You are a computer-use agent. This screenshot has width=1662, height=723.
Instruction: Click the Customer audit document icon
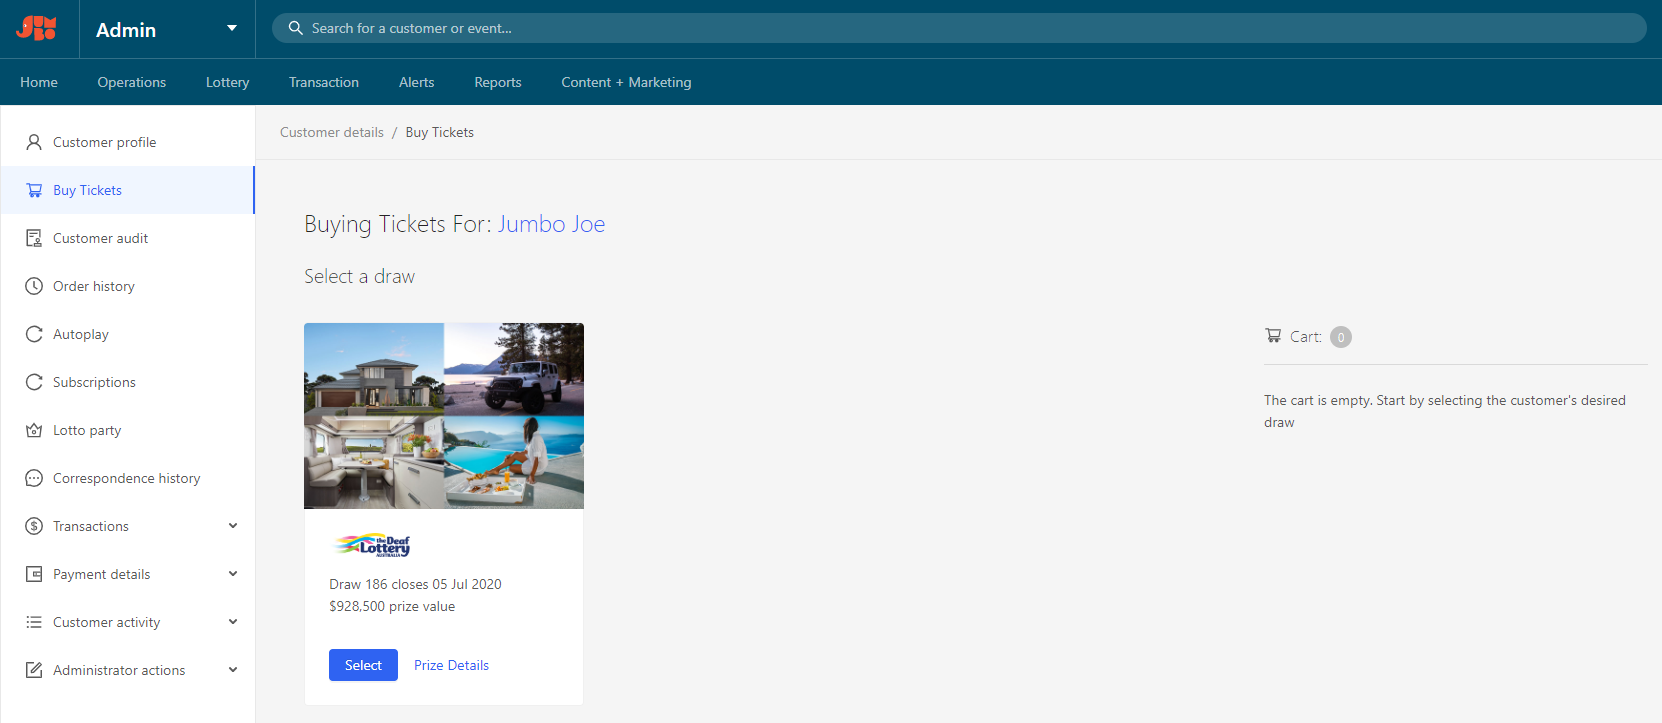click(34, 238)
